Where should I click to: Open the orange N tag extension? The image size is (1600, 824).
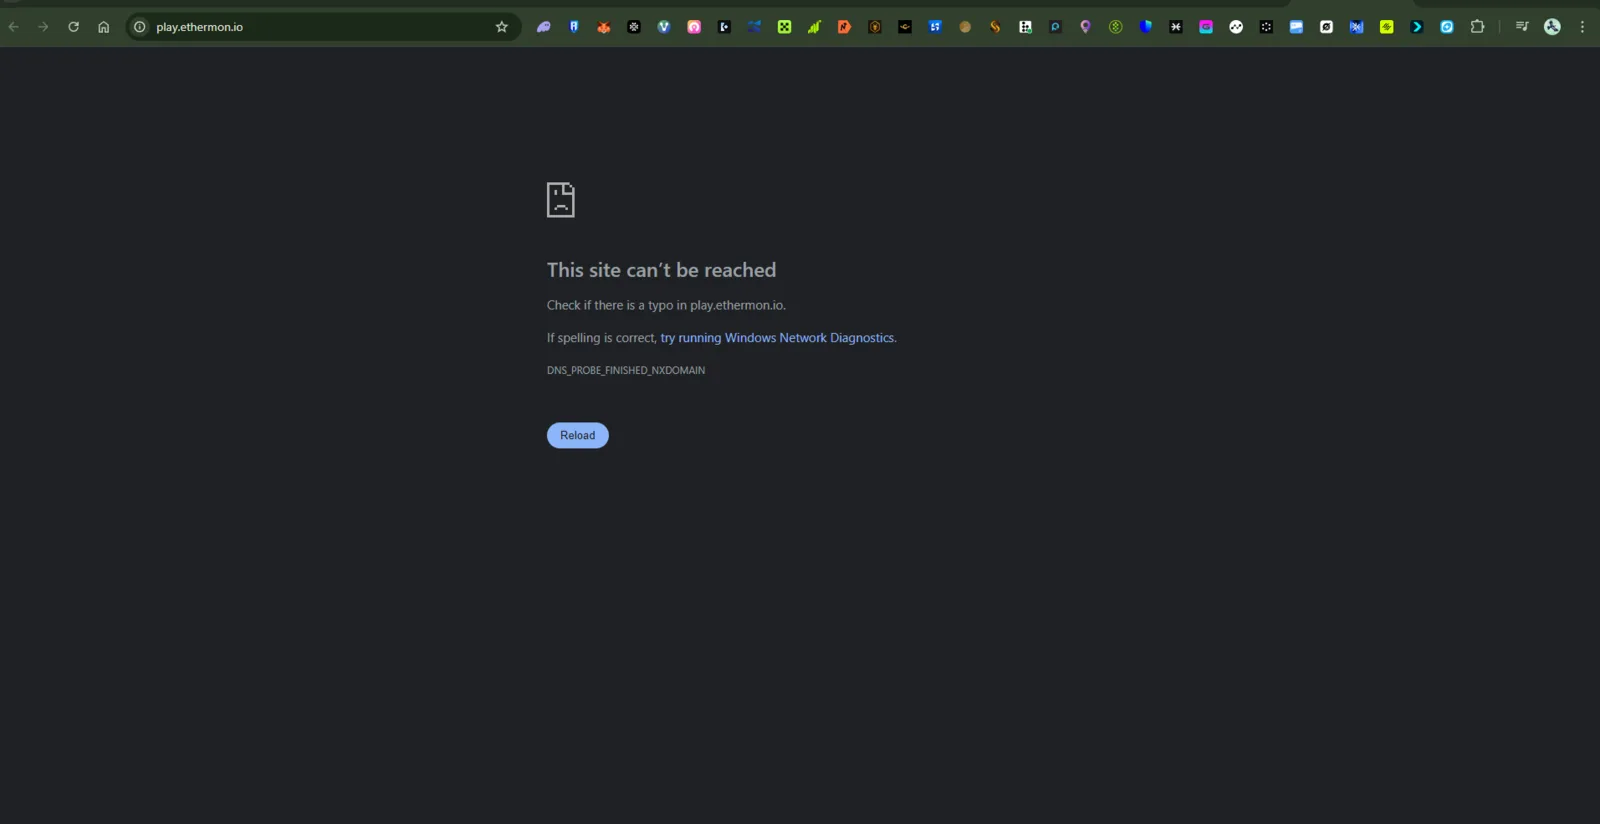(845, 27)
